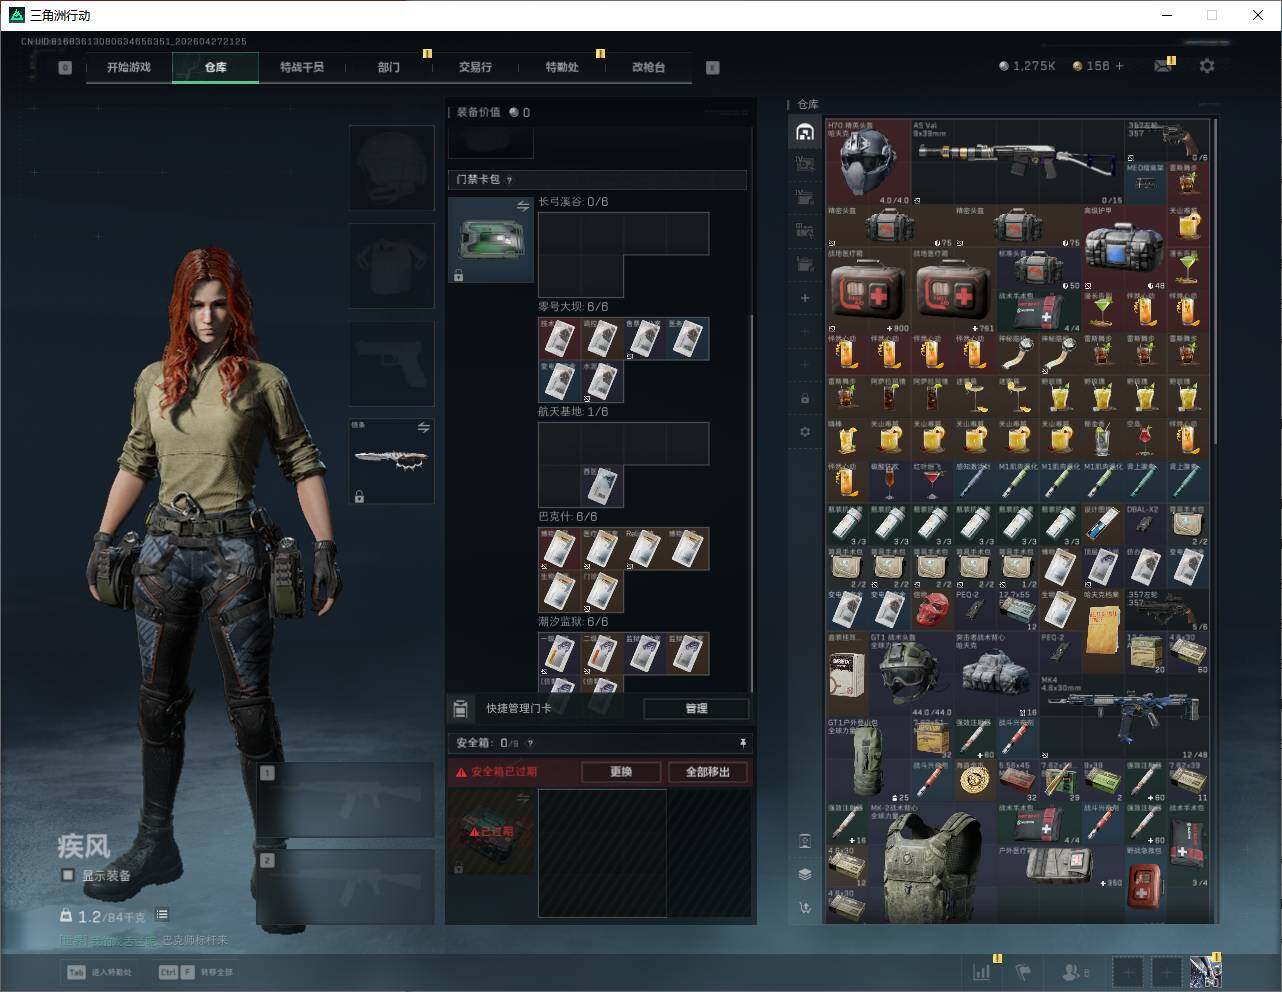Click the stack layers icon in warehouse sidebar

click(x=805, y=874)
